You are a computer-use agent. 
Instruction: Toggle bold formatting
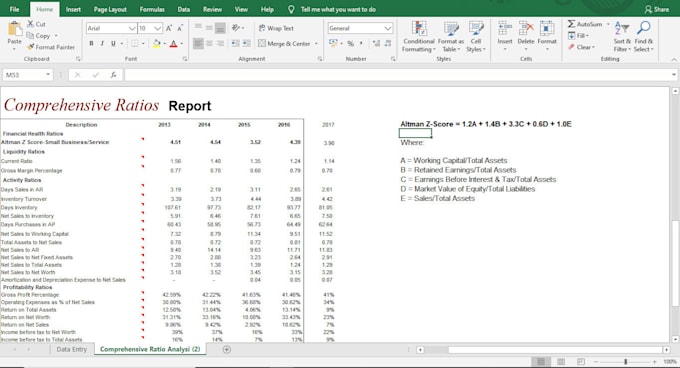pos(91,43)
